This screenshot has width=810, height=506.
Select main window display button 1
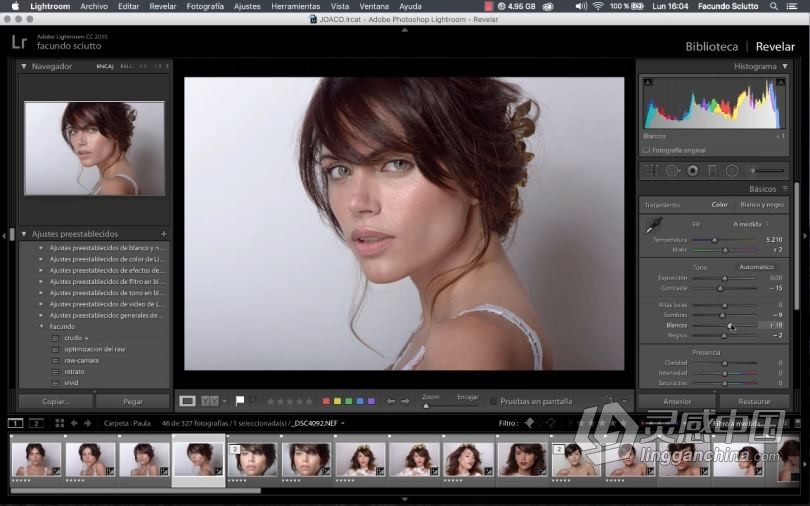point(15,423)
